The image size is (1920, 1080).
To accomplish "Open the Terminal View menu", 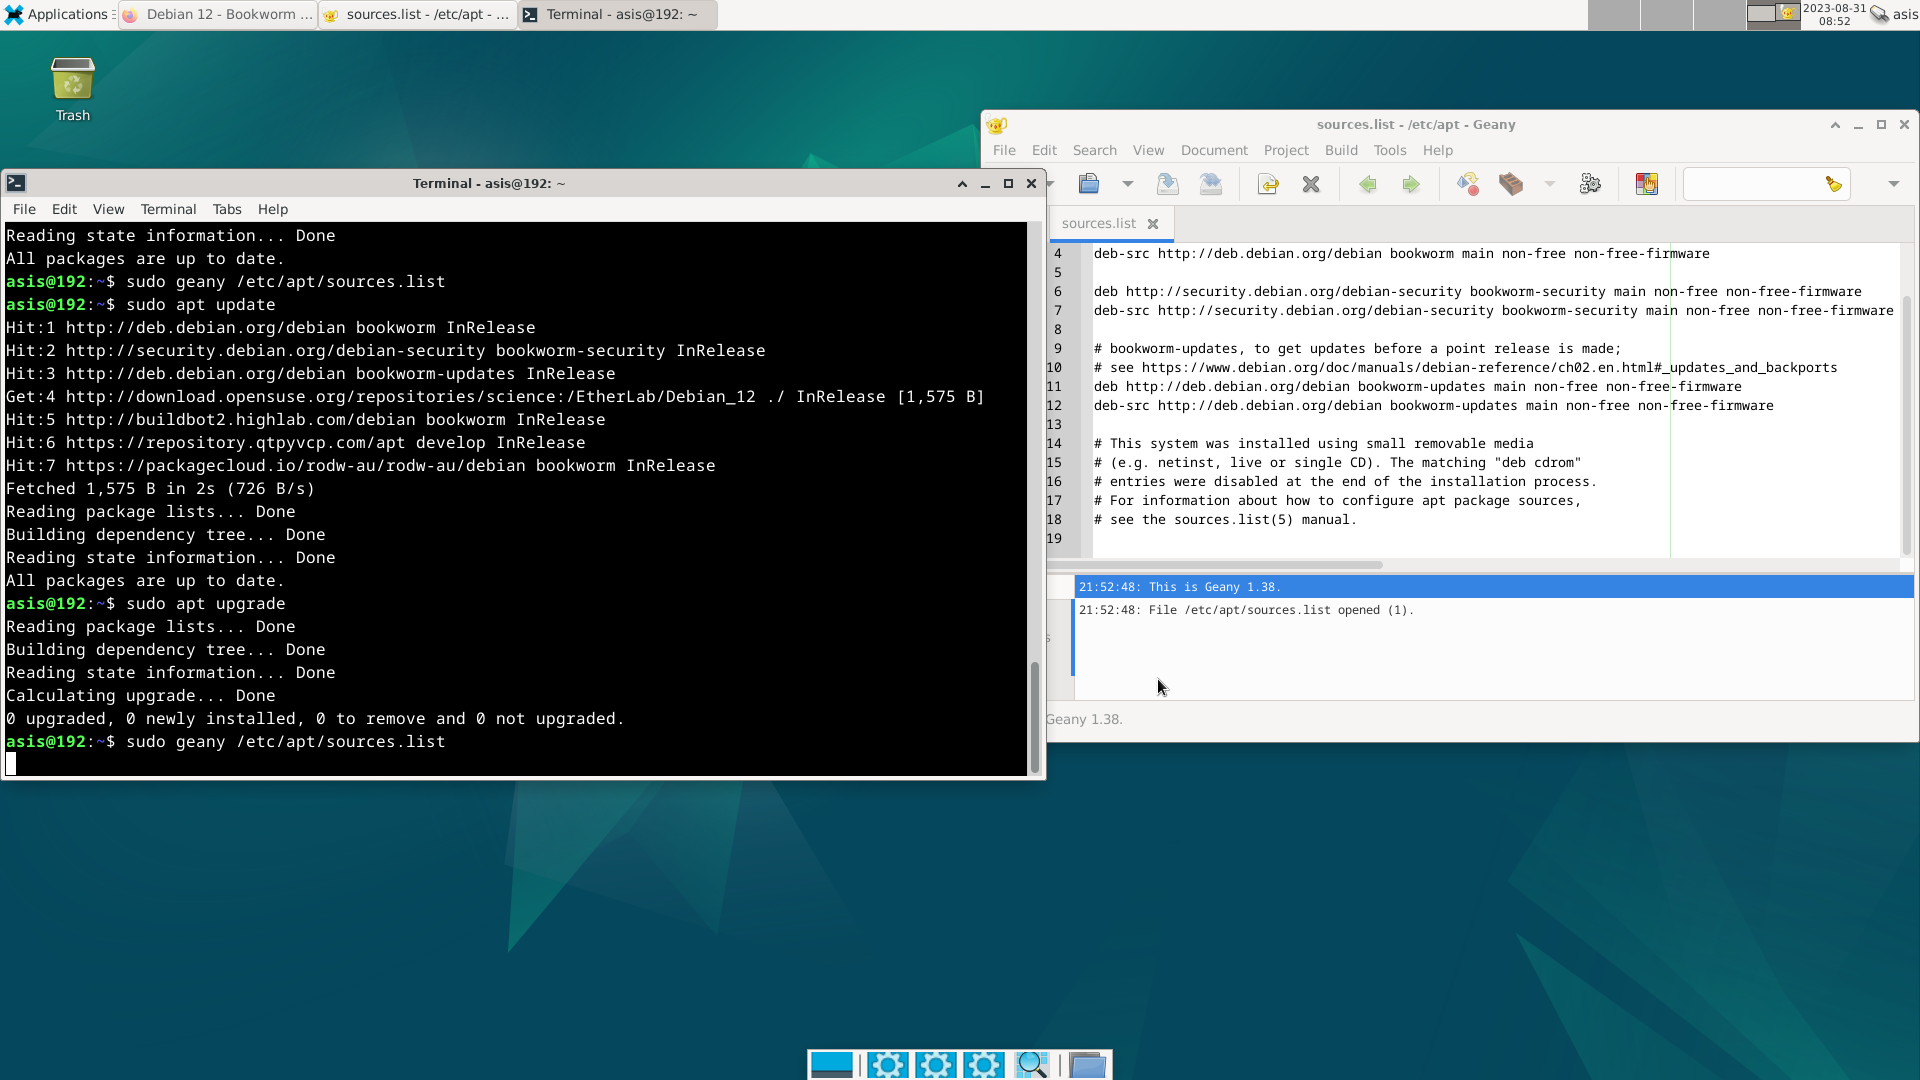I will tap(108, 209).
